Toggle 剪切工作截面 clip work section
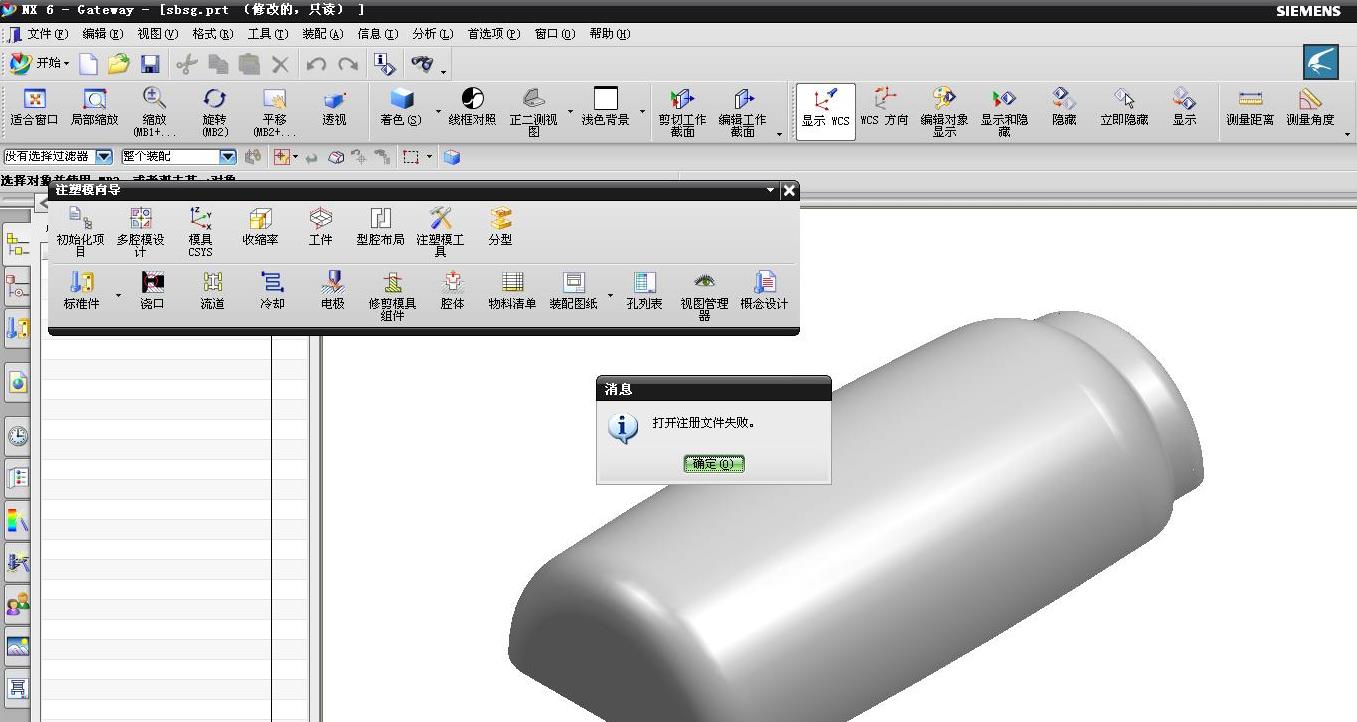The image size is (1357, 722). click(x=683, y=112)
